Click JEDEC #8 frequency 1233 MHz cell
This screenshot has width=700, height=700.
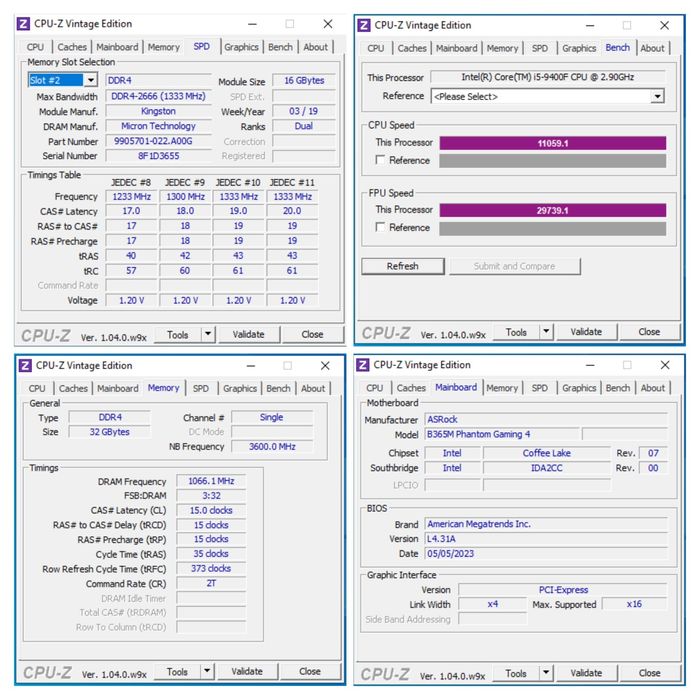[131, 196]
